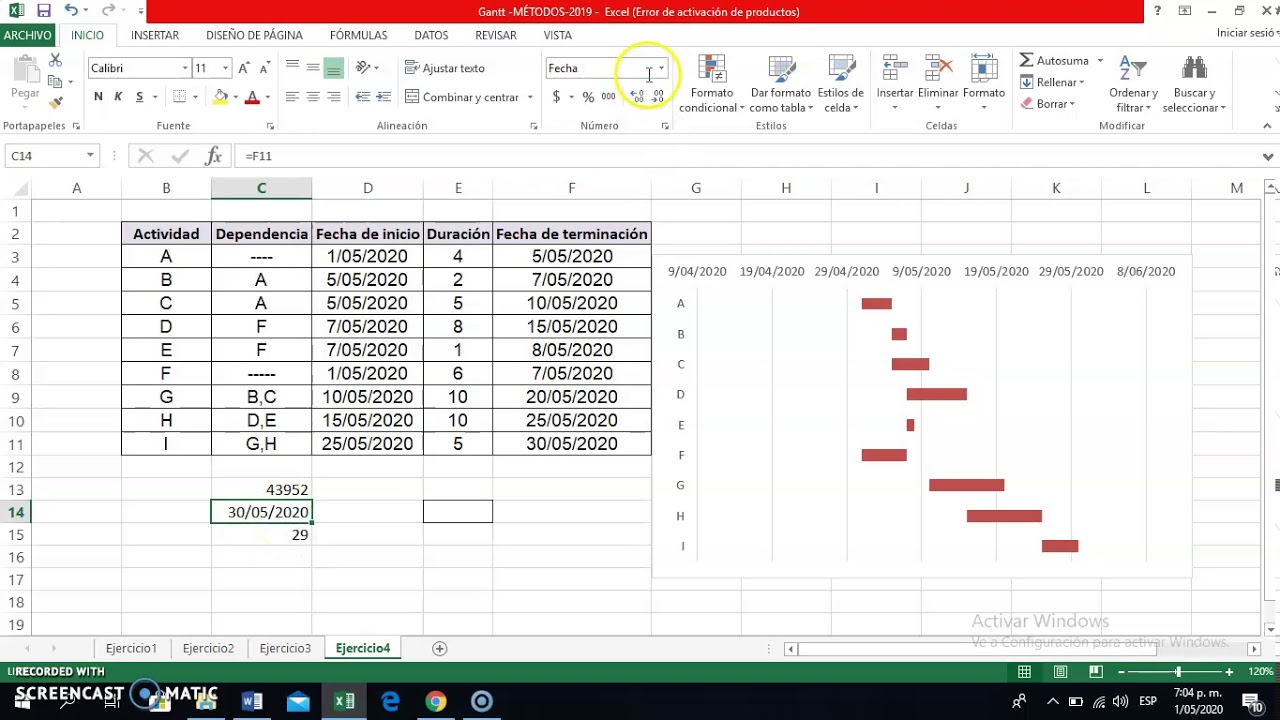Add new sheet with plus button

pos(439,648)
